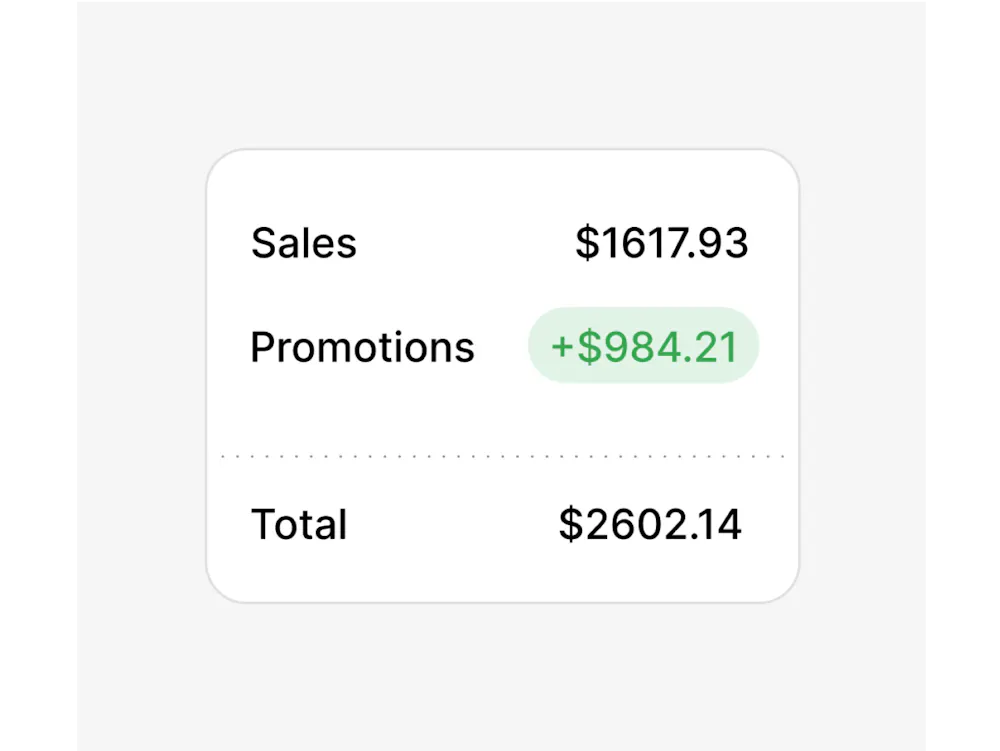
Task: Click the bottom edge of the card
Action: [x=500, y=599]
